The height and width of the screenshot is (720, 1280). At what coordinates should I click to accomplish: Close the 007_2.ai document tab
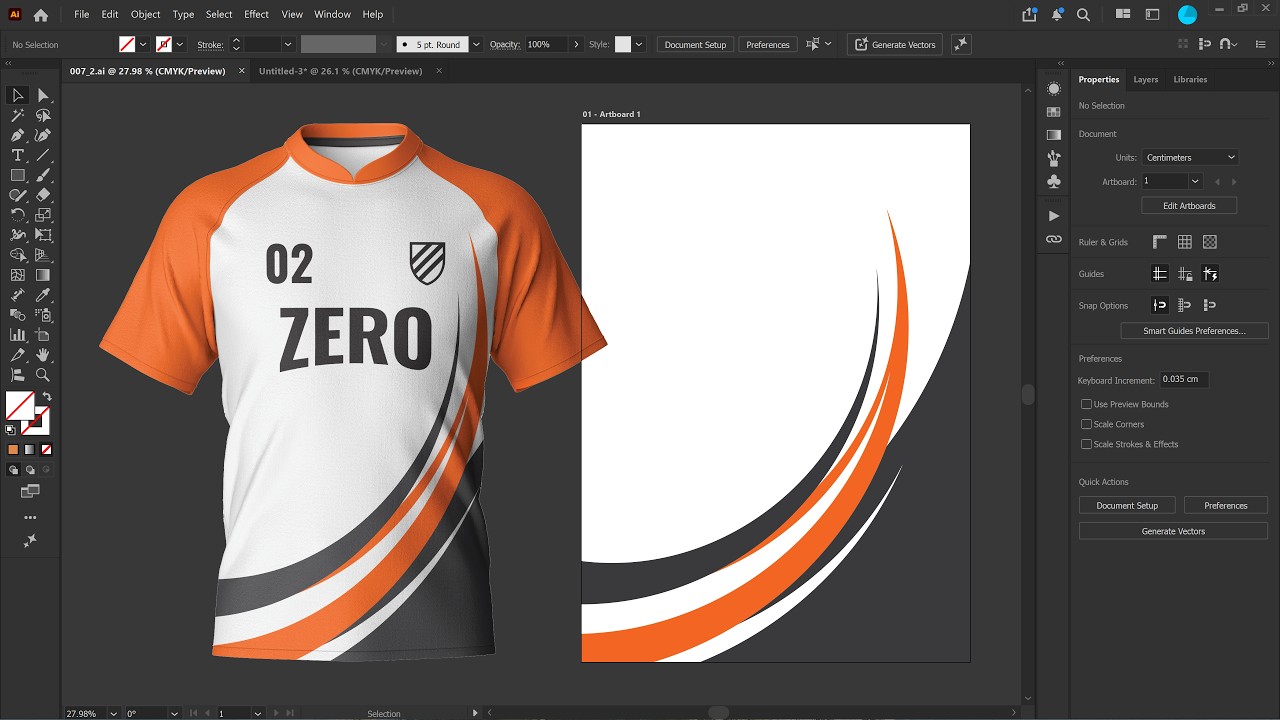point(240,71)
